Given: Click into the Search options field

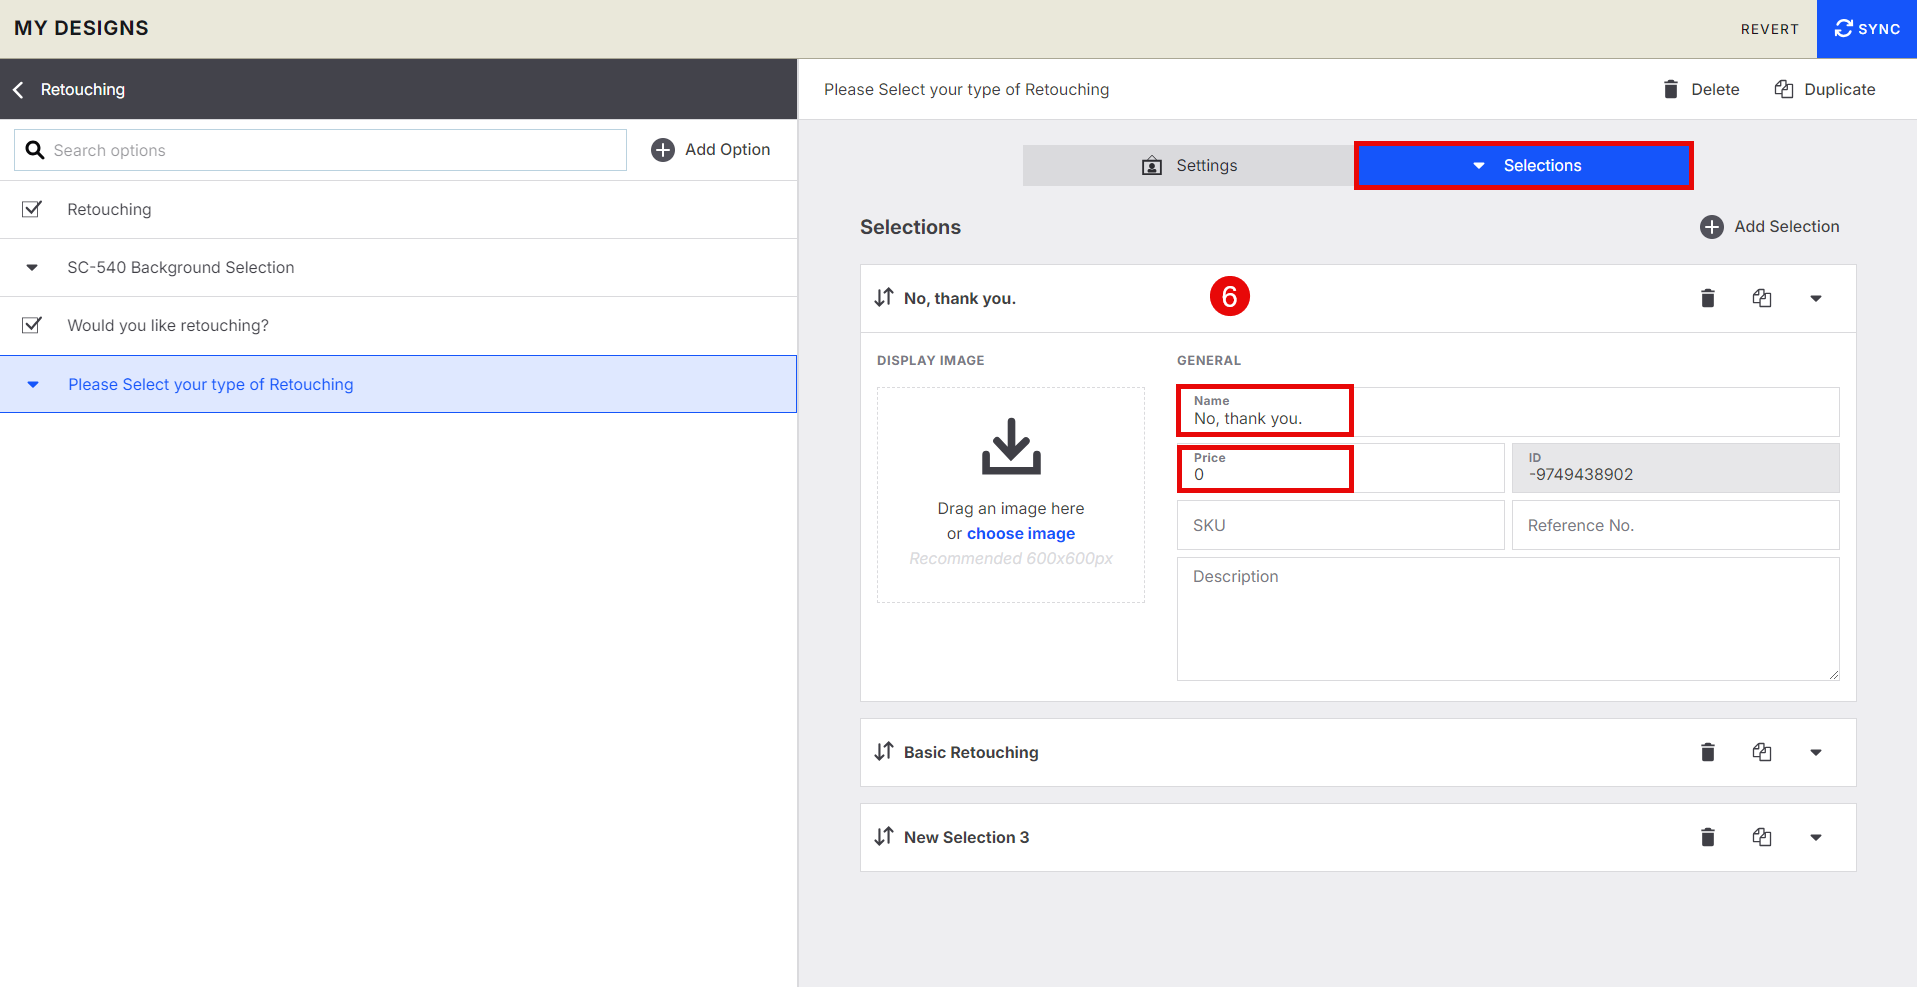Looking at the screenshot, I should (320, 150).
